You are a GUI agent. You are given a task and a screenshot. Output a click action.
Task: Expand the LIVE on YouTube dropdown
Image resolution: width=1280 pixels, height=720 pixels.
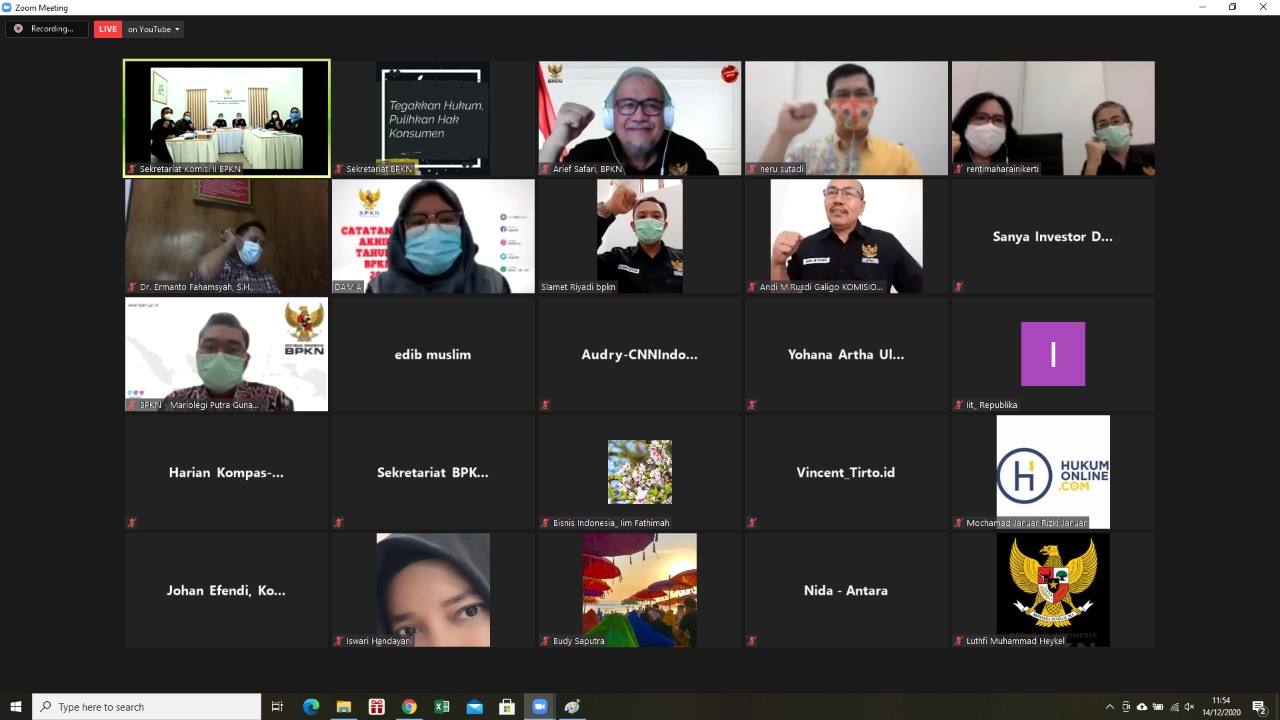pyautogui.click(x=153, y=29)
